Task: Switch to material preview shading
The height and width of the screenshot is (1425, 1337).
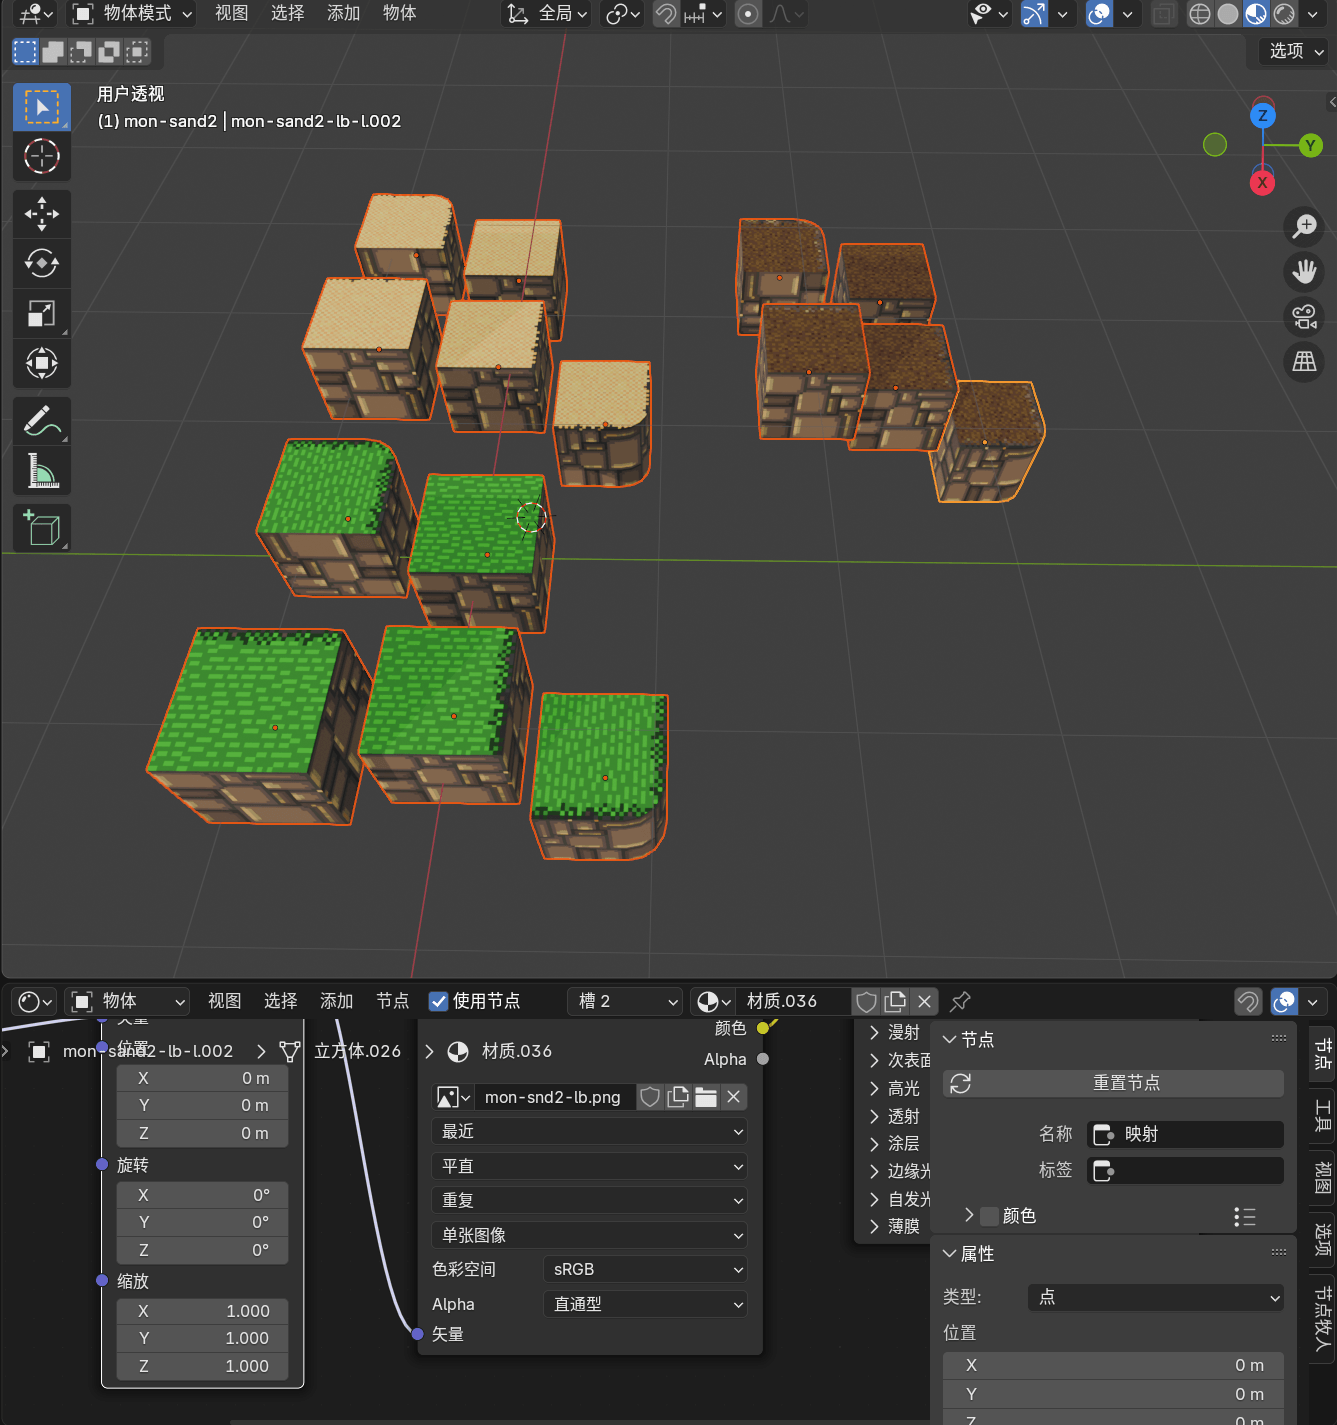Action: (1256, 14)
